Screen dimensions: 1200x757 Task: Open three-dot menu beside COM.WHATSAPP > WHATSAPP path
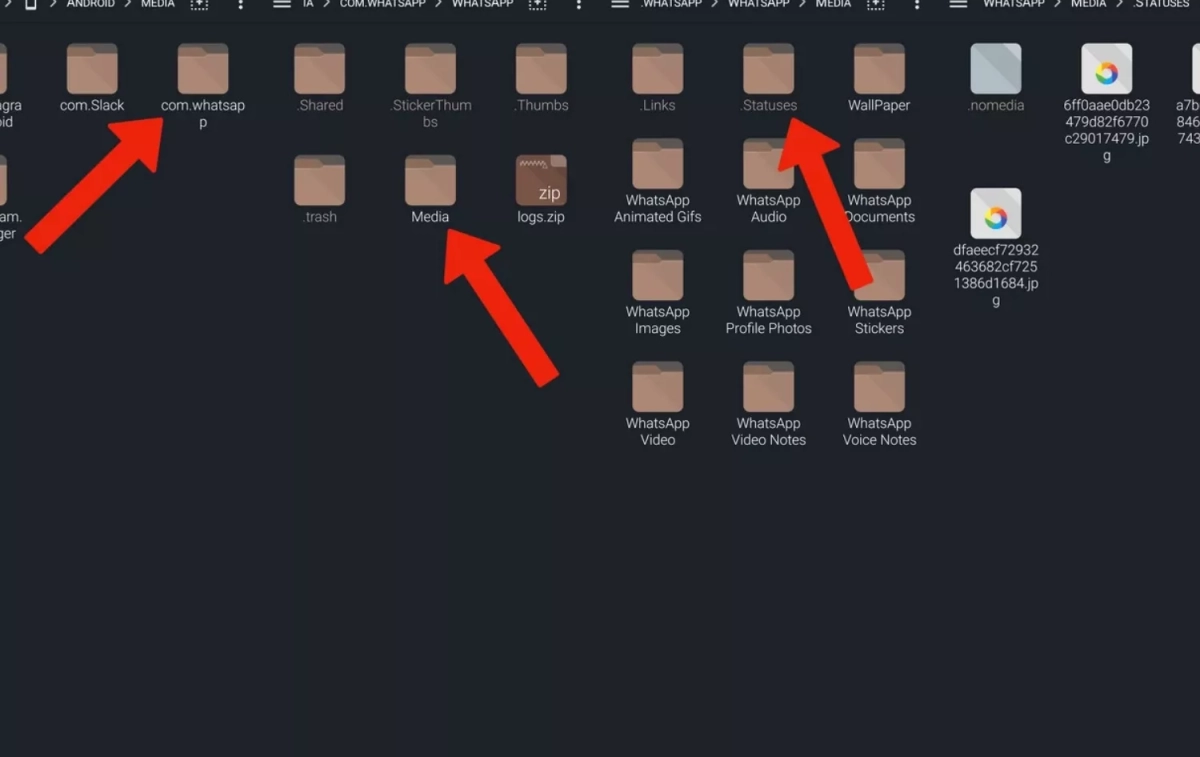[578, 5]
